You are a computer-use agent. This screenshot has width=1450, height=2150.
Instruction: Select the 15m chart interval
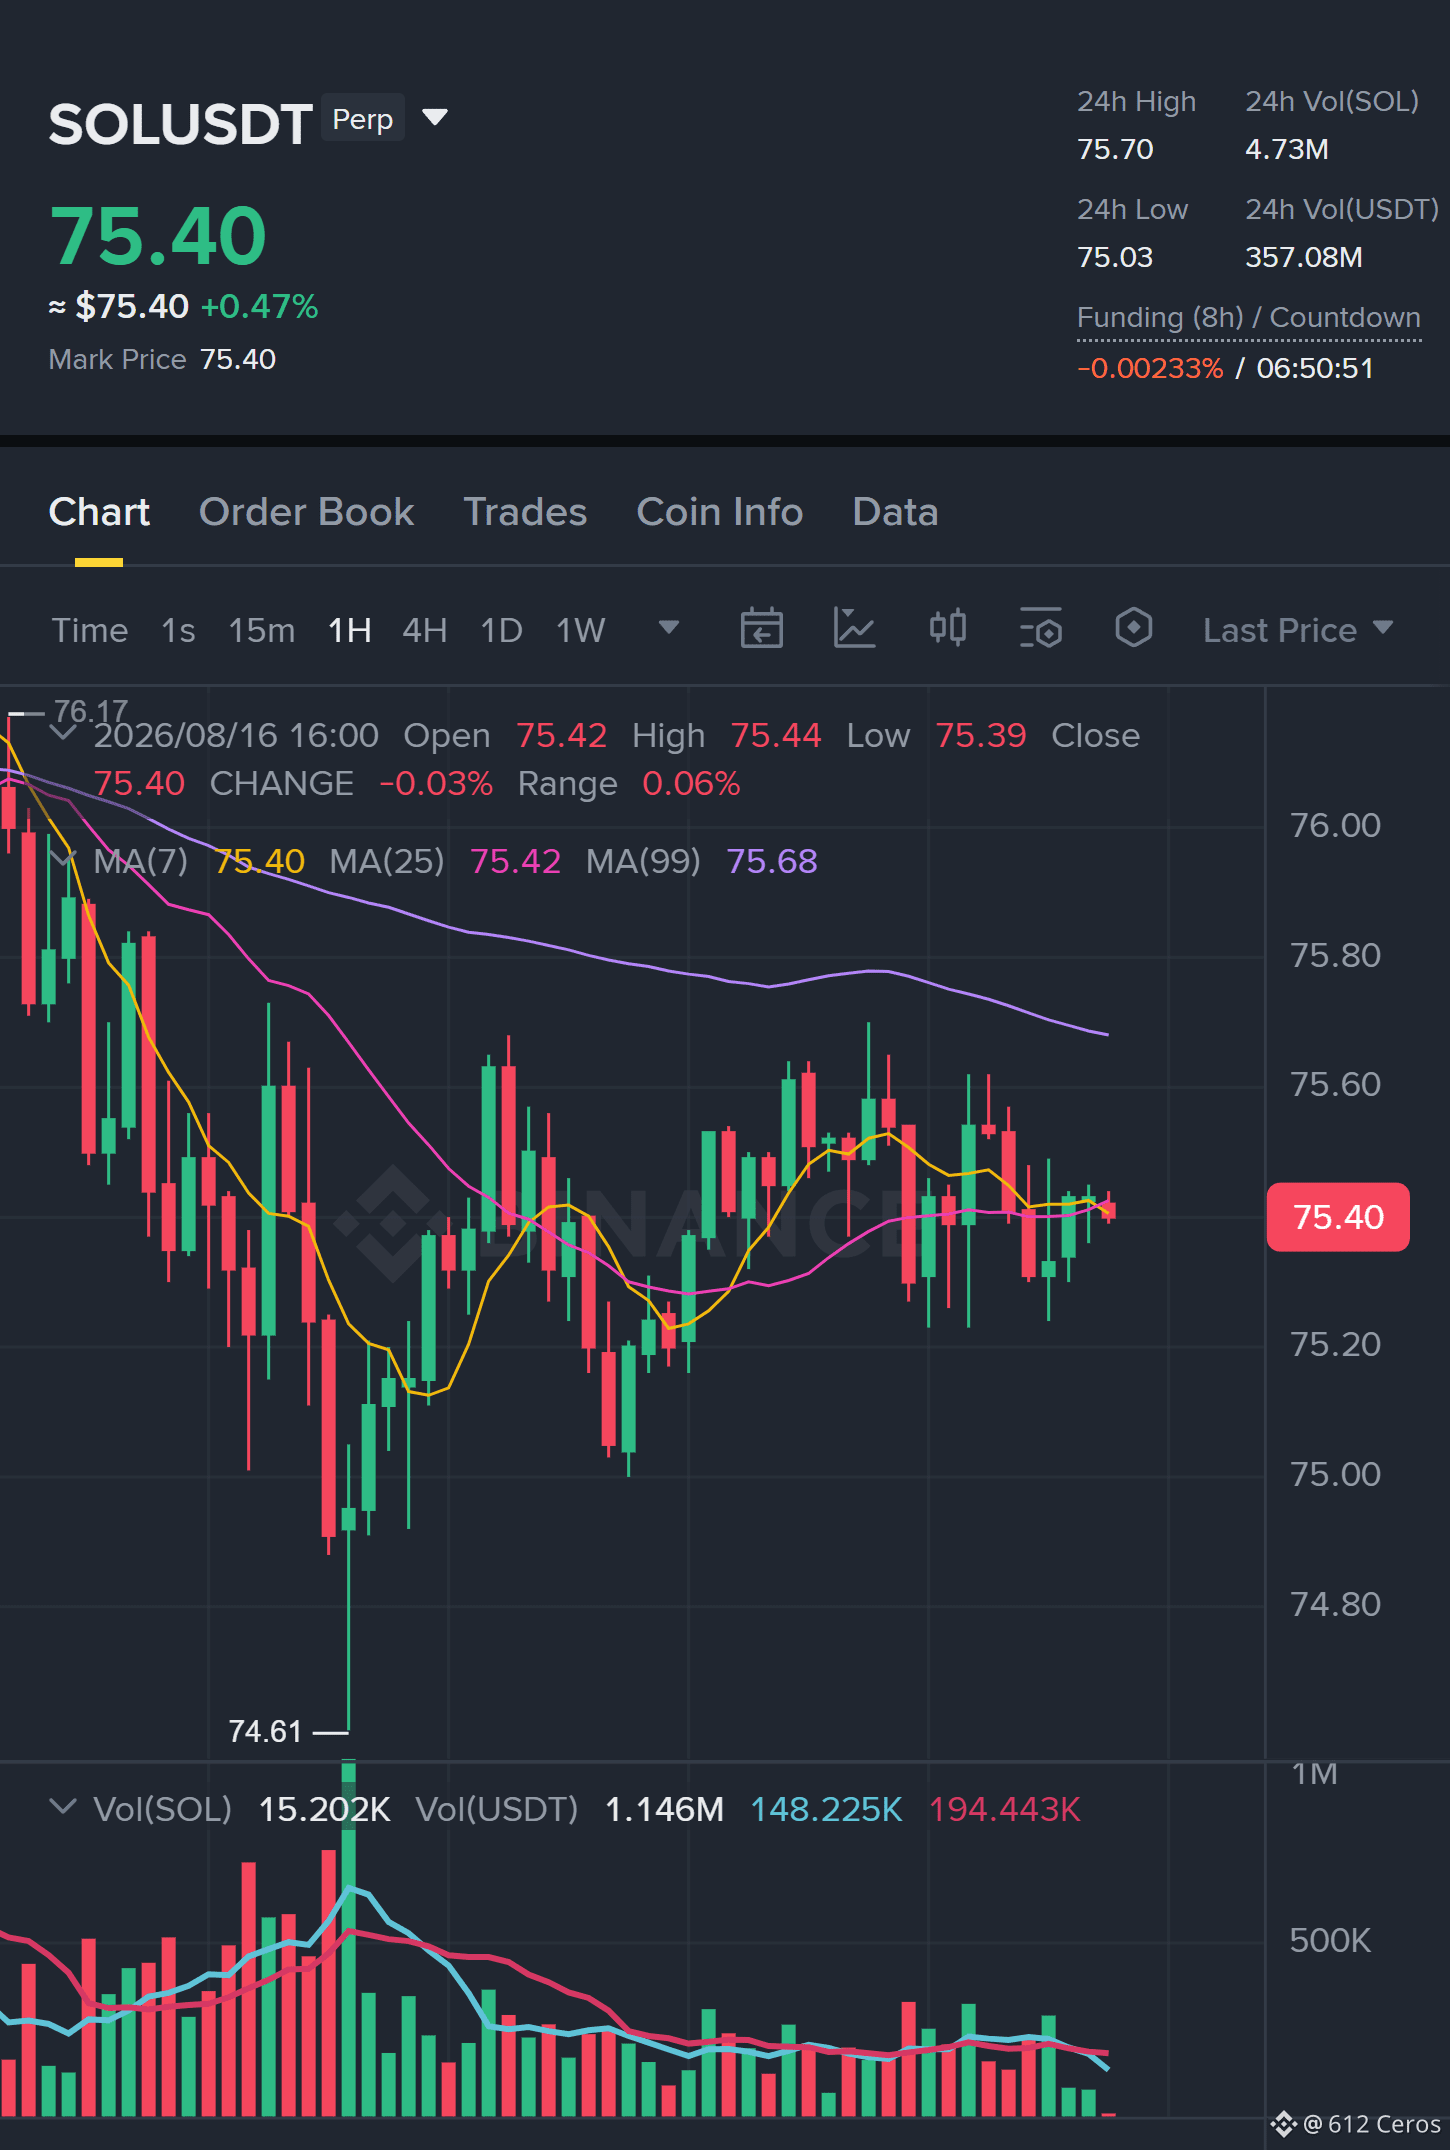tap(261, 630)
